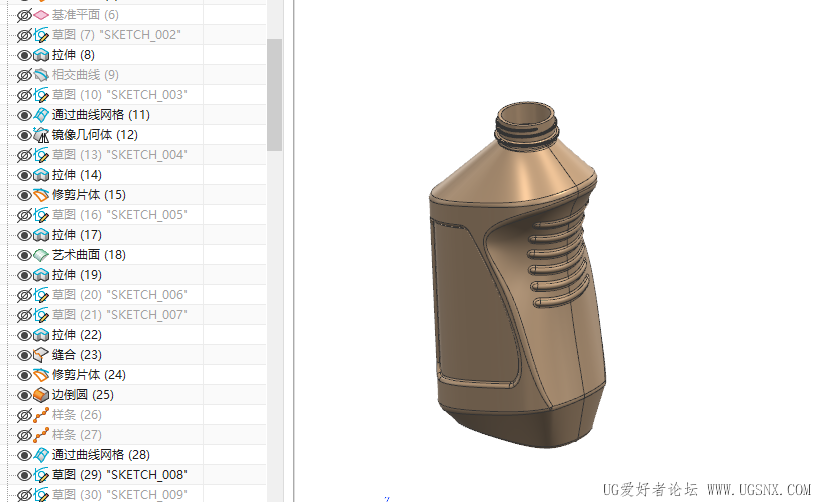Select 草图 (29) "SKETCH_008" text
This screenshot has width=816, height=502.
(120, 475)
